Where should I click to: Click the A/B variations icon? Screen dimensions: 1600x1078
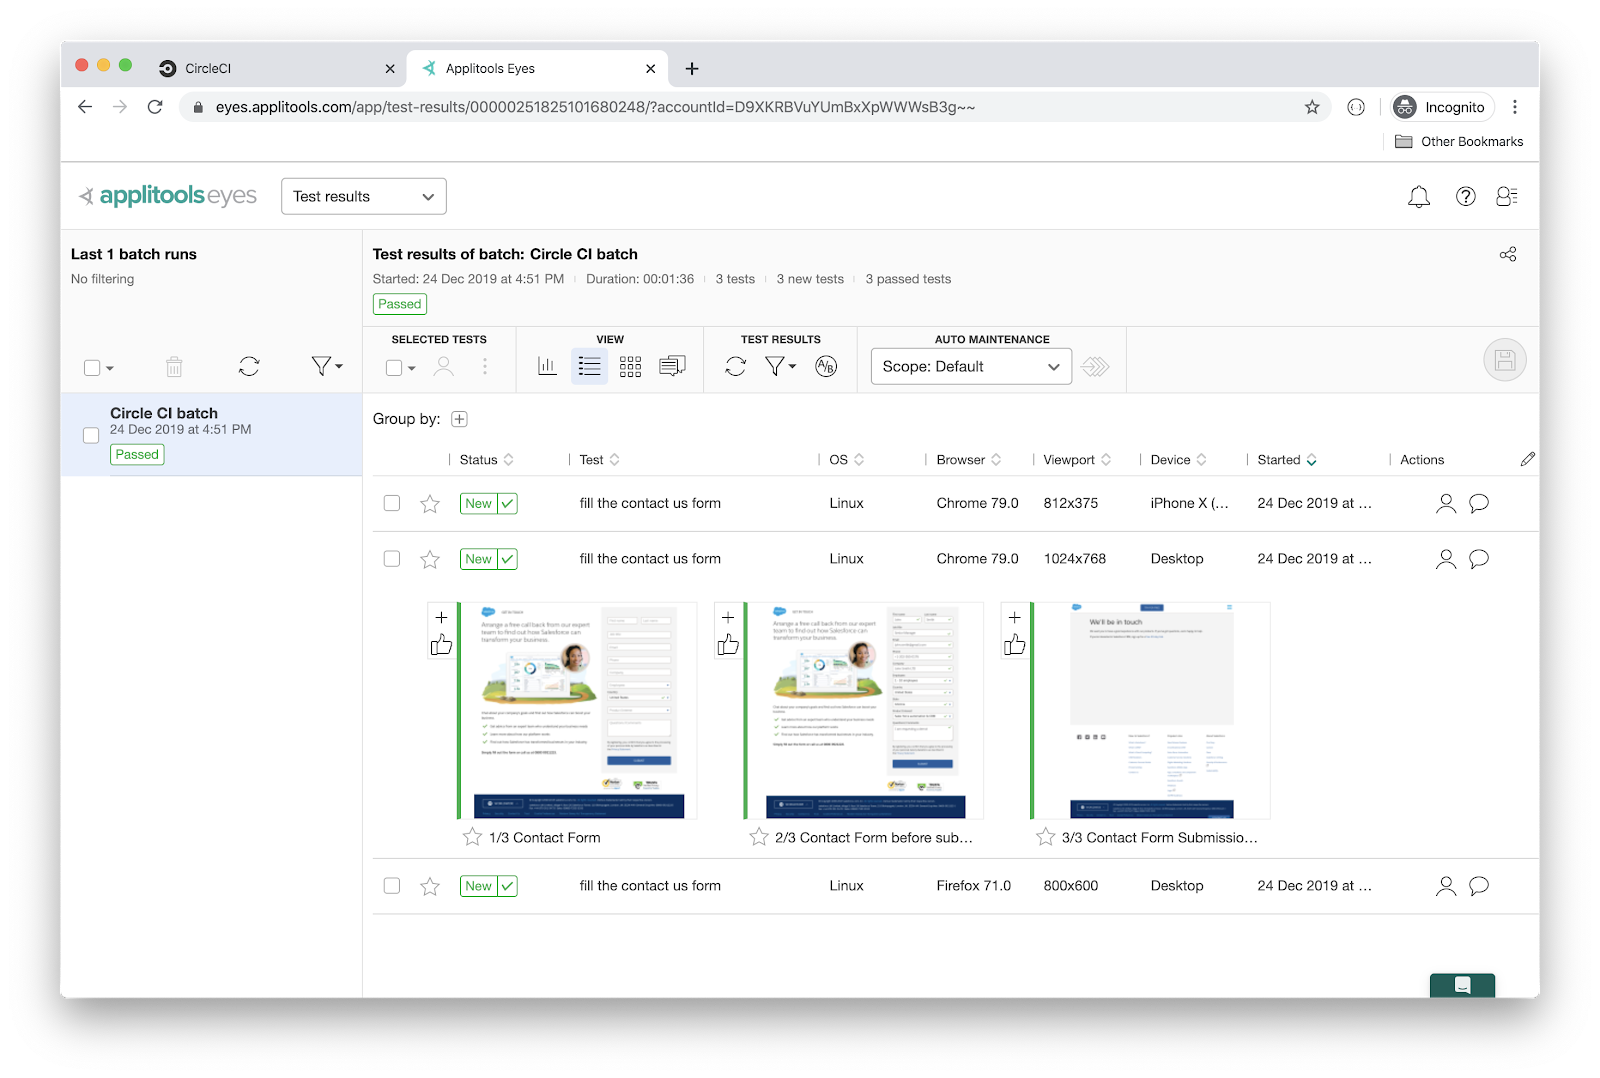click(826, 367)
